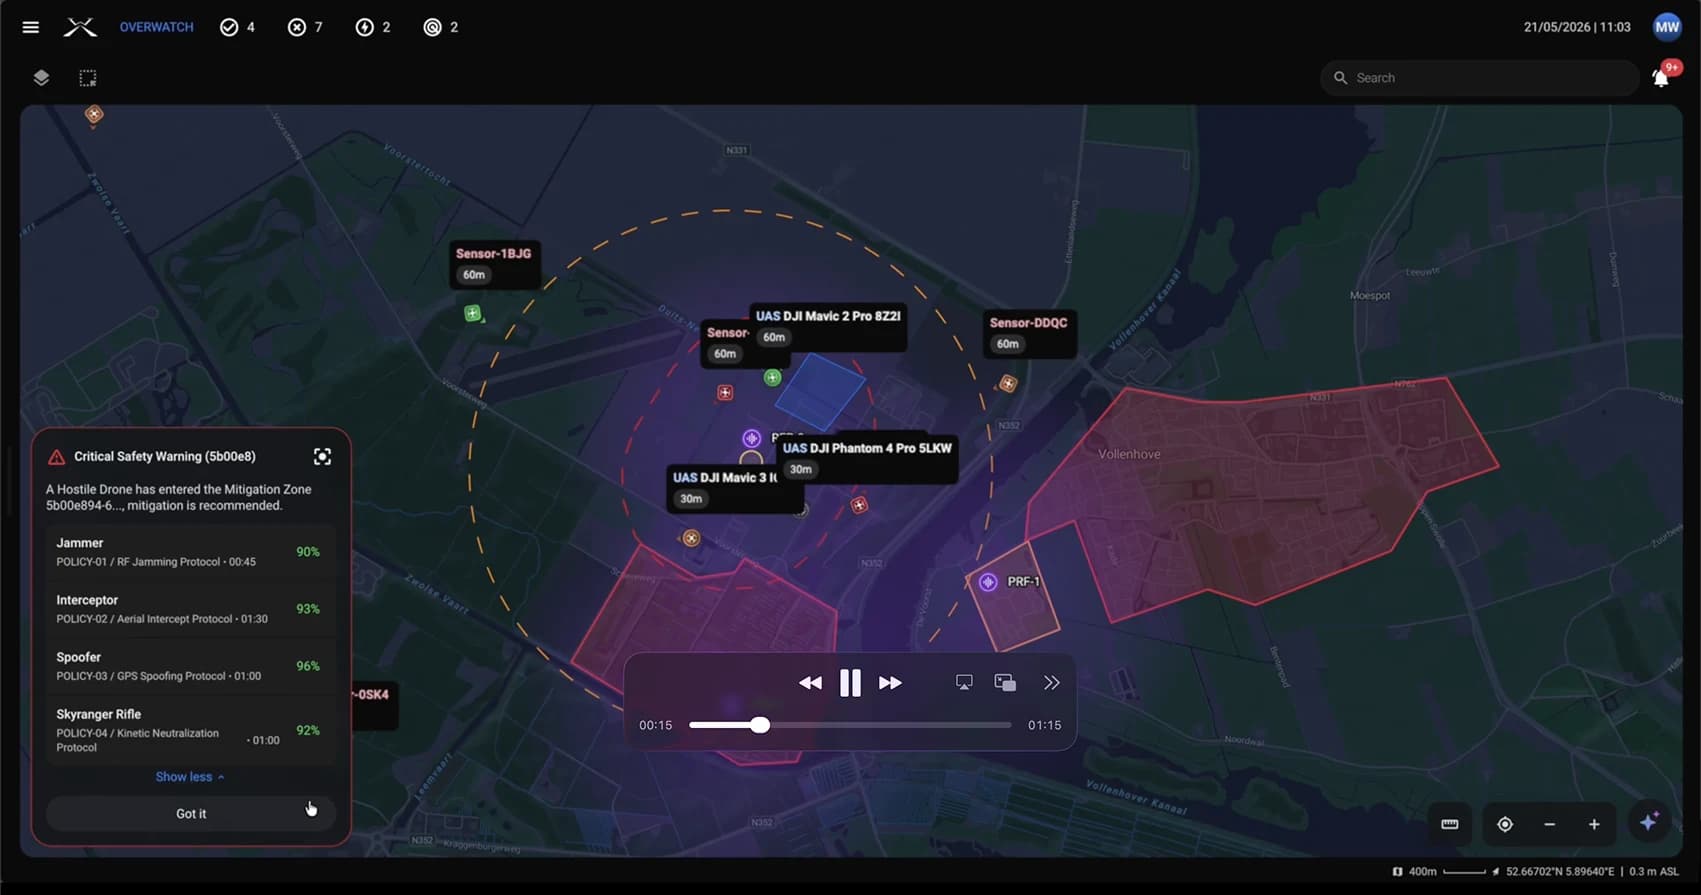This screenshot has height=895, width=1701.
Task: Click the Search input field
Action: click(1480, 78)
